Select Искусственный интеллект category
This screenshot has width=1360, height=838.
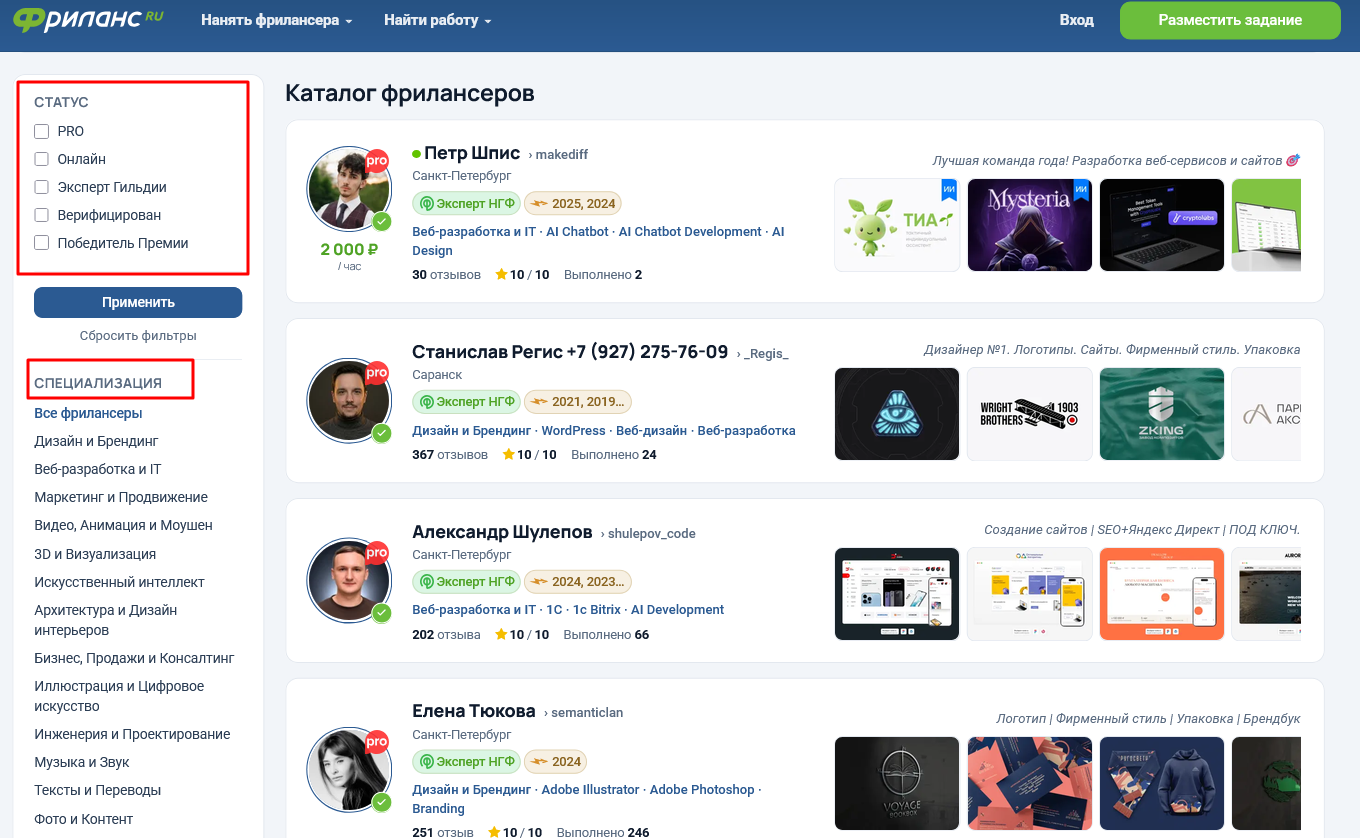119,582
